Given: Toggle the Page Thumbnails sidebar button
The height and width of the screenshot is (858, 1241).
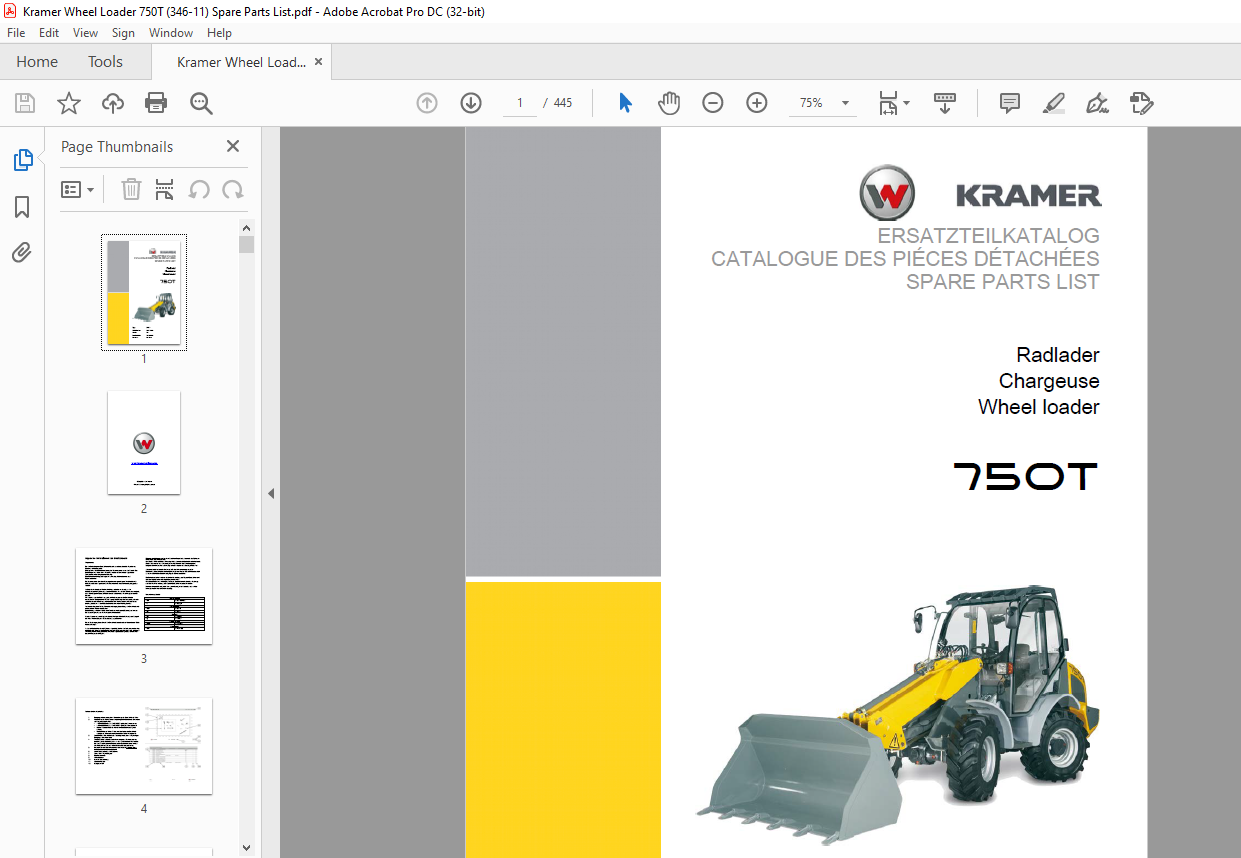Looking at the screenshot, I should [22, 160].
